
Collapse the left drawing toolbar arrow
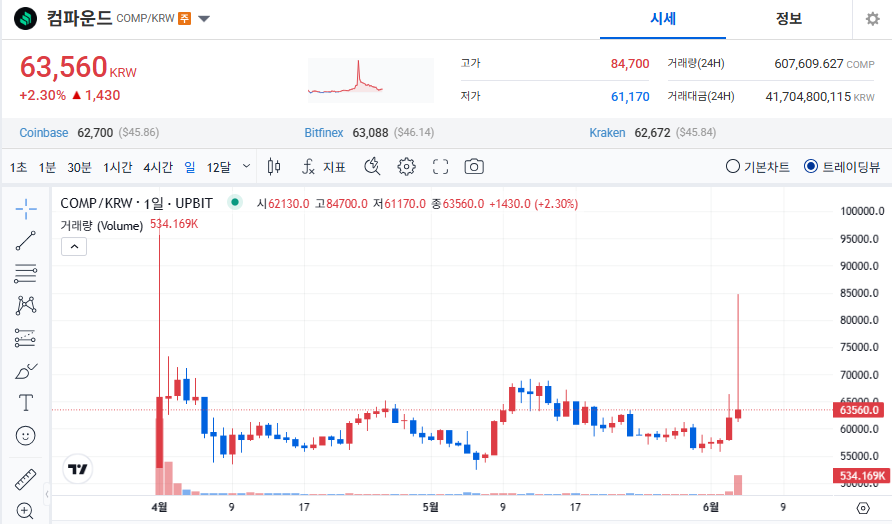(x=47, y=494)
